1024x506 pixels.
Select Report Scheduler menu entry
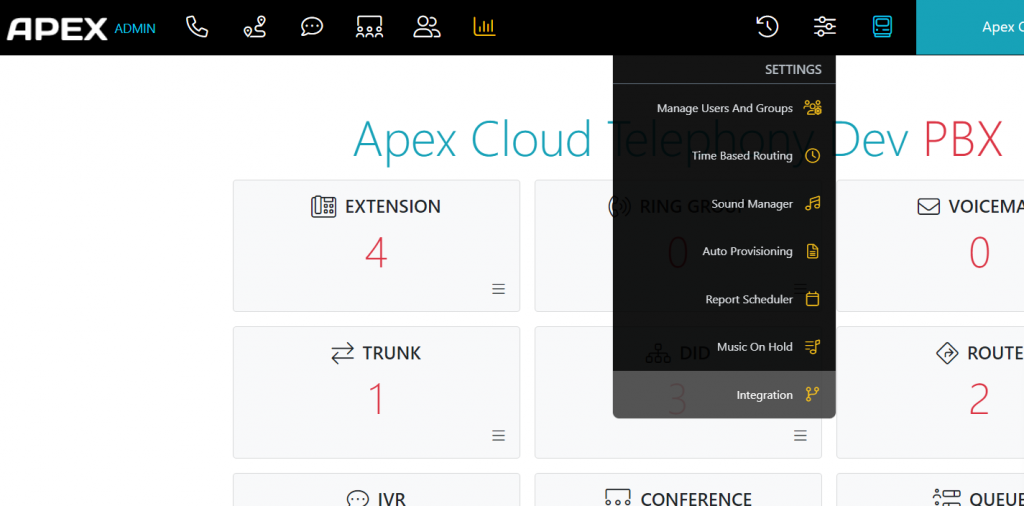coord(724,299)
